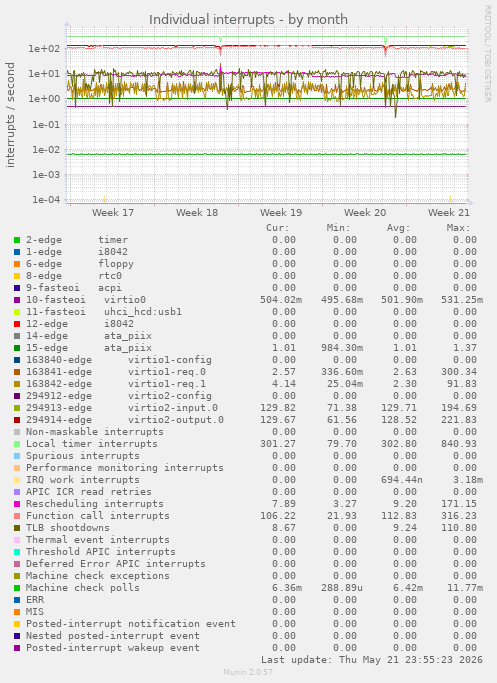This screenshot has height=683, width=497.
Task: Click the virtio1-req.1 legend entry
Action: point(116,384)
